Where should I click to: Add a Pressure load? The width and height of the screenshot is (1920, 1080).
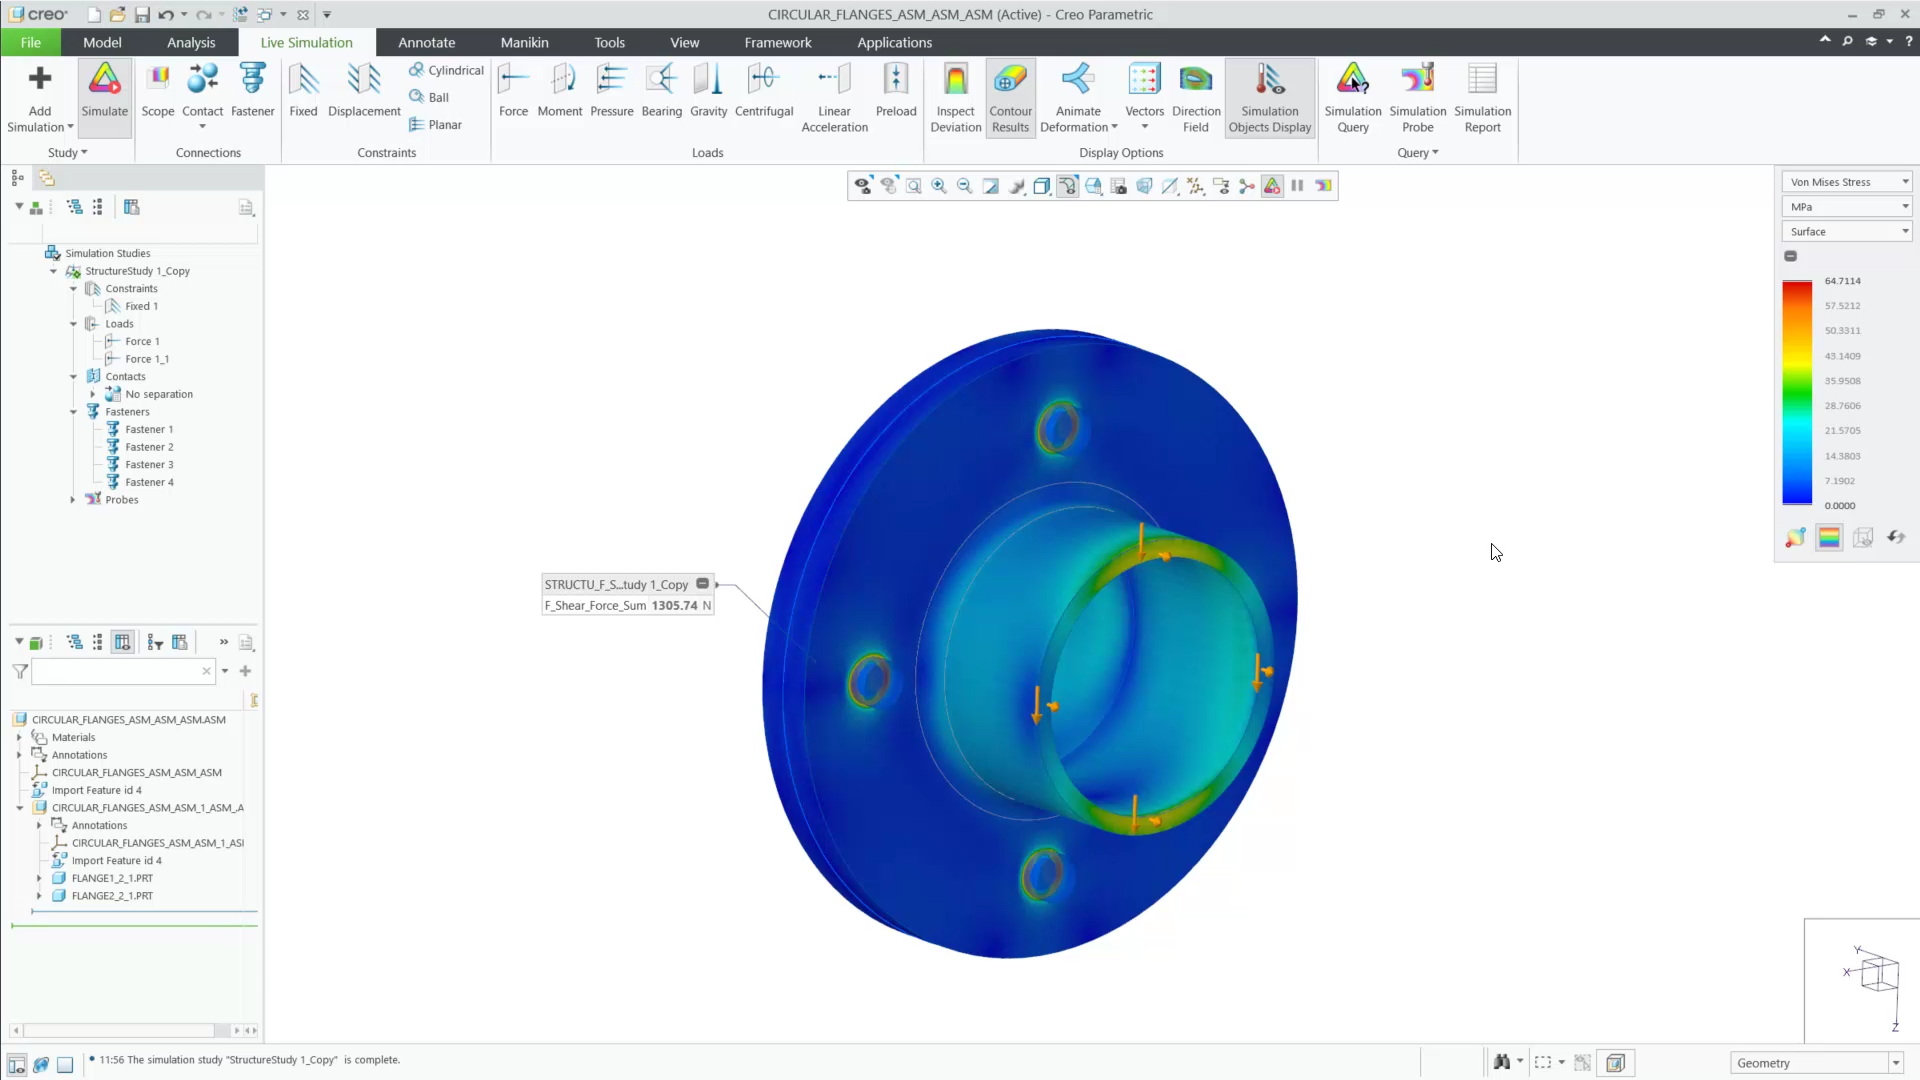click(x=611, y=95)
